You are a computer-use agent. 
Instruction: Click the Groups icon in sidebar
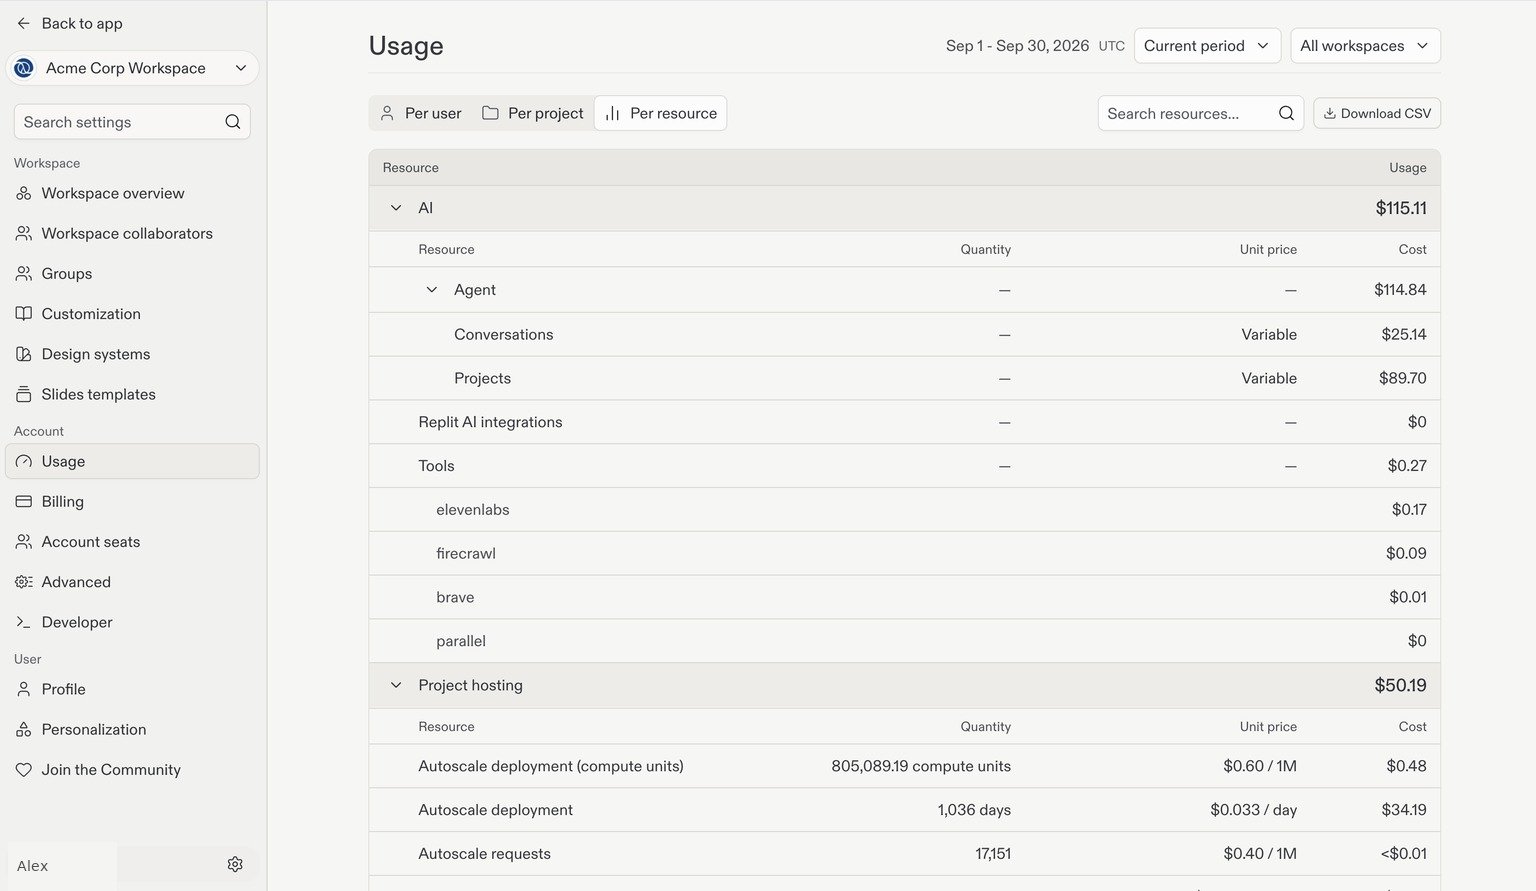[24, 273]
